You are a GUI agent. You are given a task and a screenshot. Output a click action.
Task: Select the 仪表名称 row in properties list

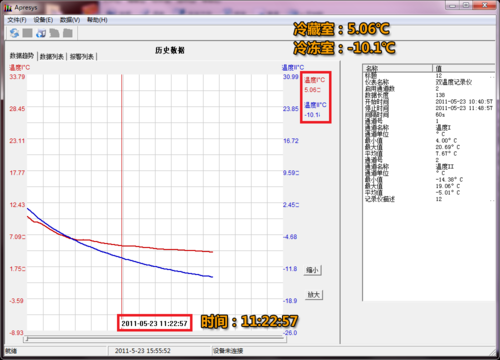(x=429, y=82)
